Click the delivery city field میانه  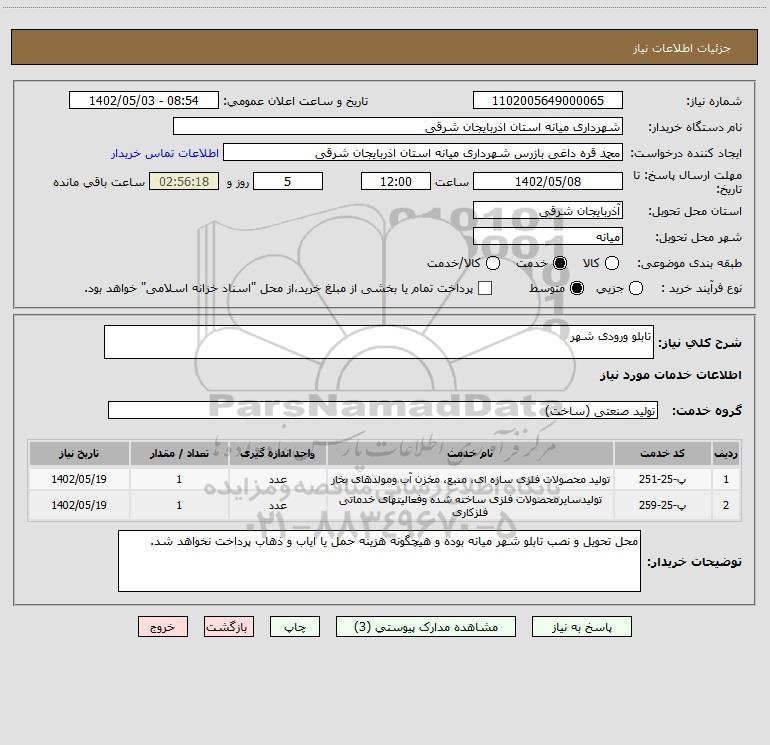pyautogui.click(x=548, y=237)
